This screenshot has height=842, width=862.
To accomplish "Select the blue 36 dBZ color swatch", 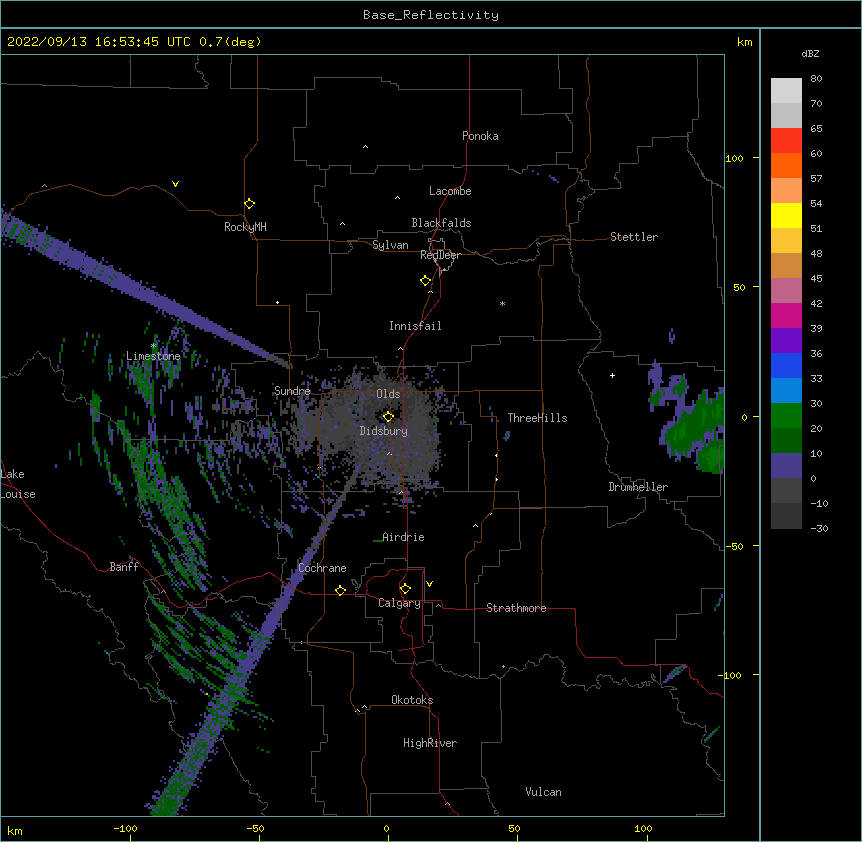I will tap(786, 365).
